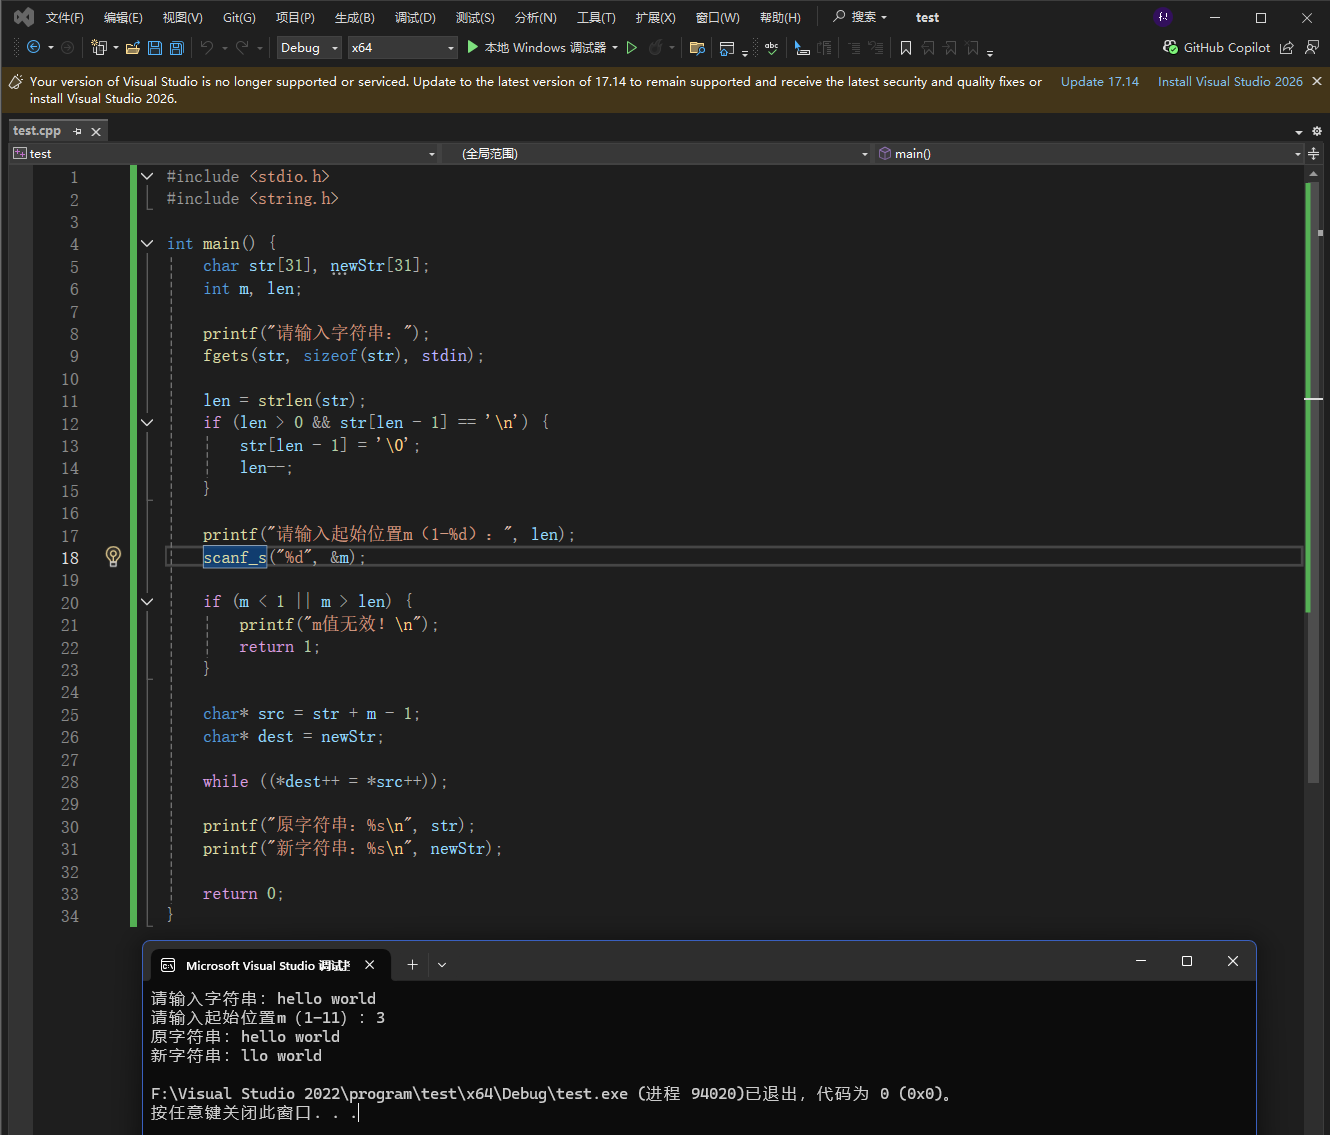The image size is (1330, 1135).
Task: Save test.cpp with the save icon
Action: pos(155,47)
